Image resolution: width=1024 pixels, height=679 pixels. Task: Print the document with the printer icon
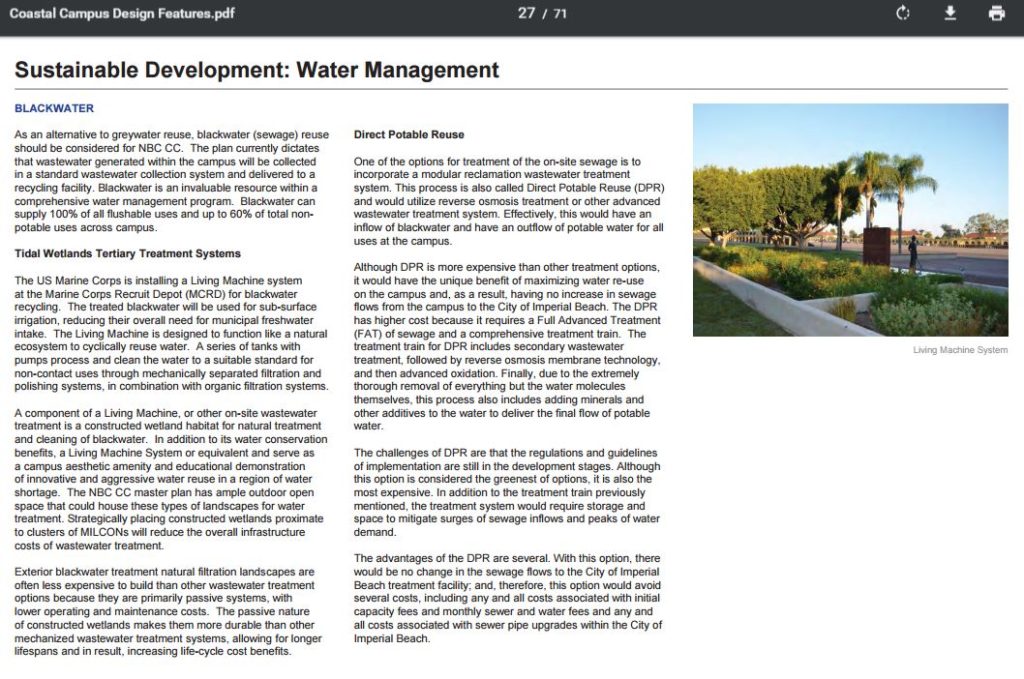point(996,13)
